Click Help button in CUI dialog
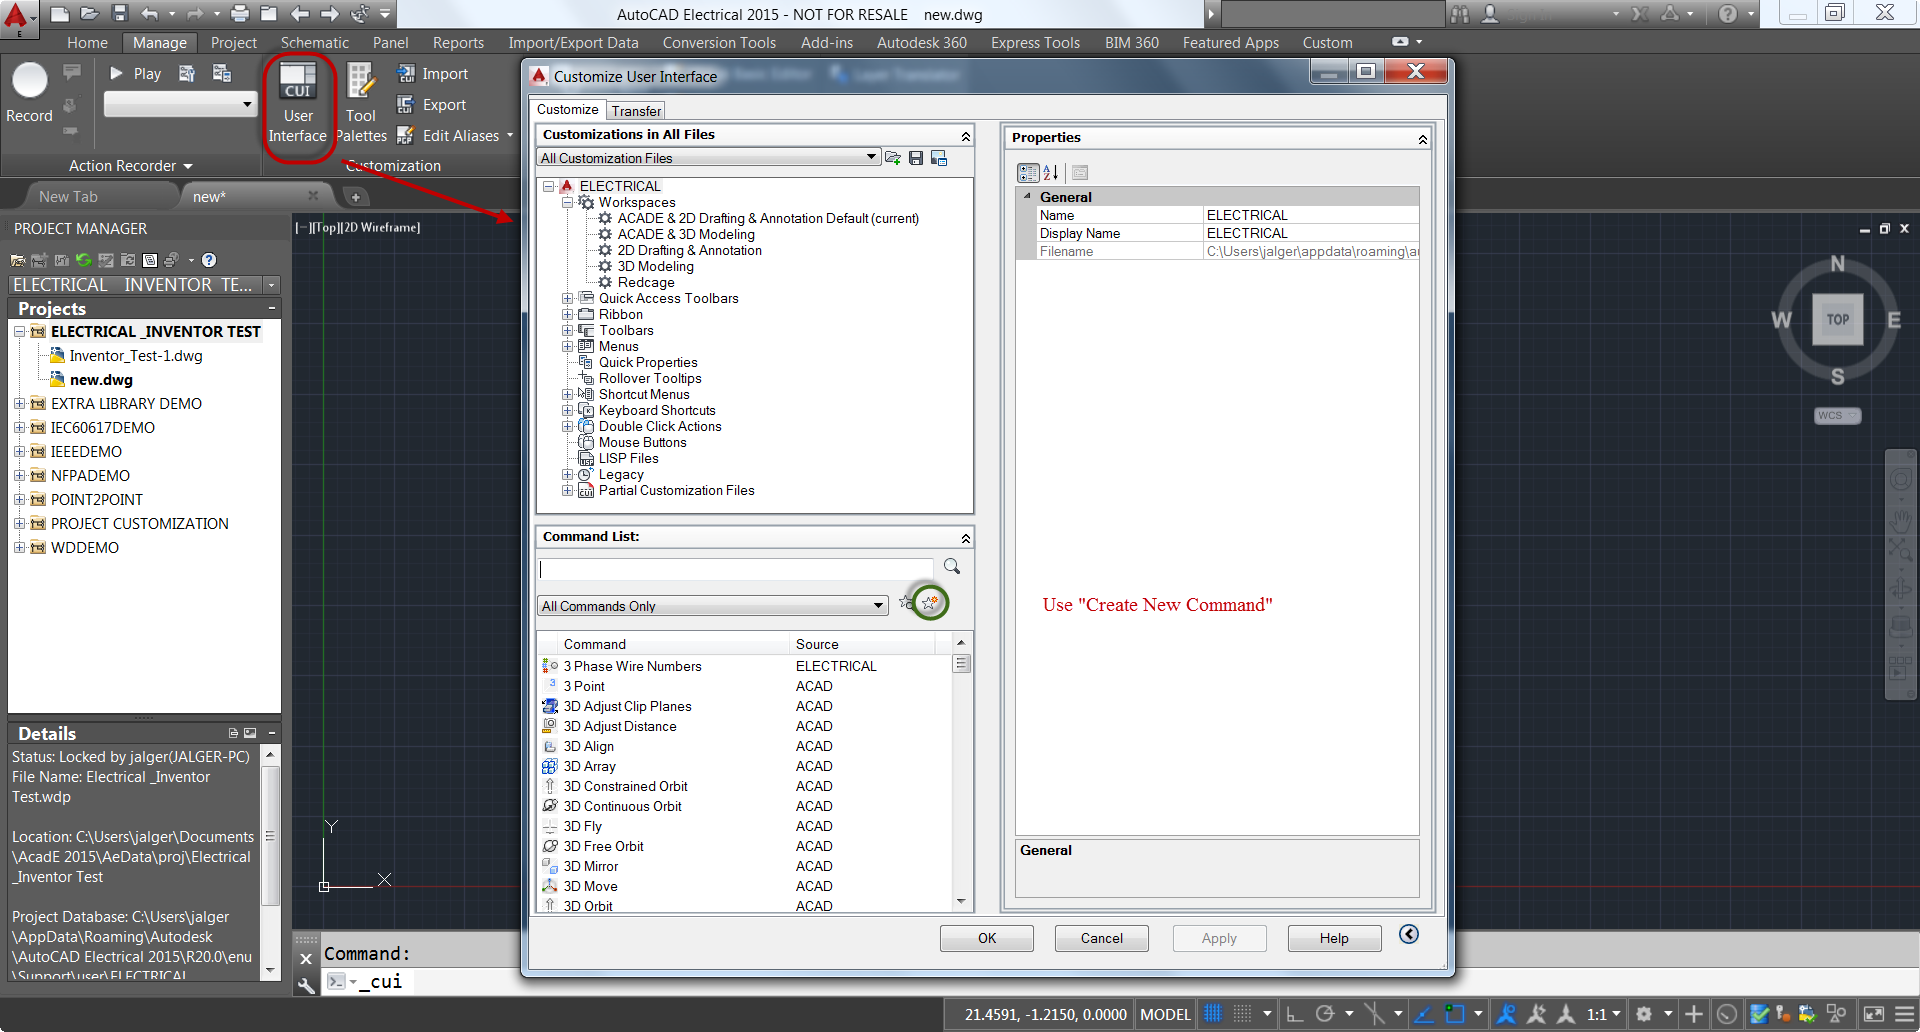 point(1334,938)
